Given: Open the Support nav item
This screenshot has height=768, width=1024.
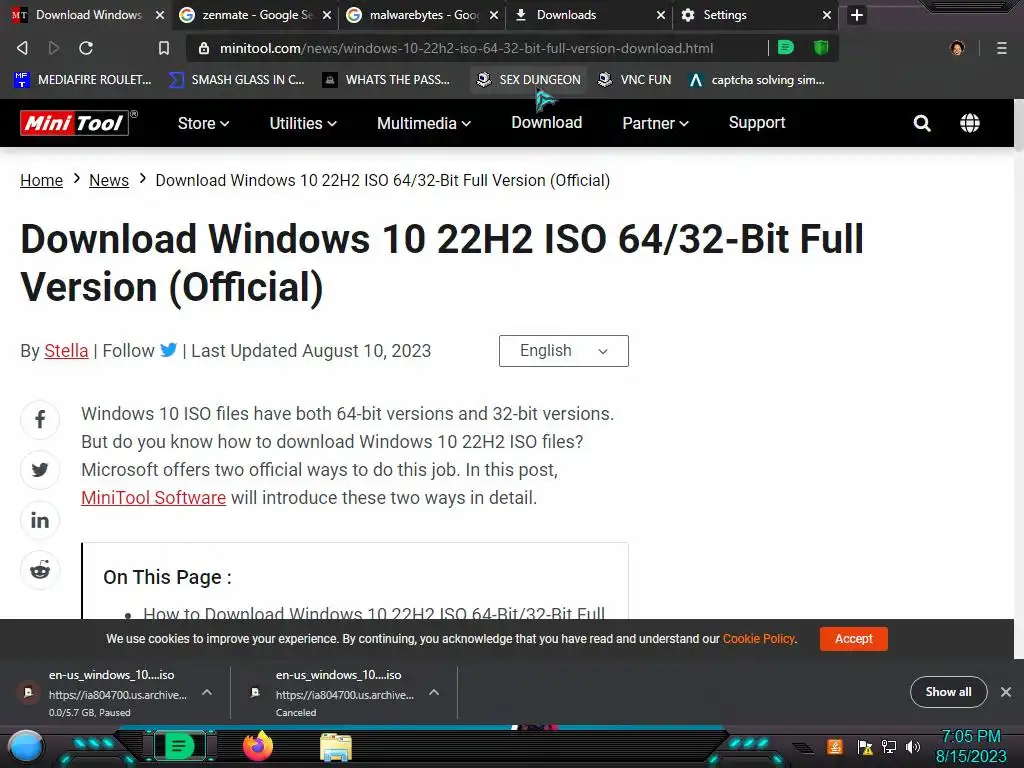Looking at the screenshot, I should click(757, 123).
